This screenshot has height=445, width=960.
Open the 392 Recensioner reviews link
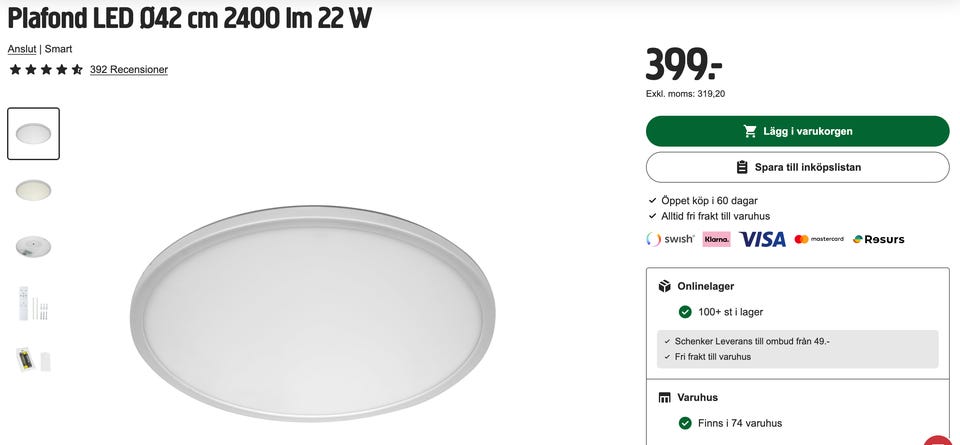click(x=129, y=70)
